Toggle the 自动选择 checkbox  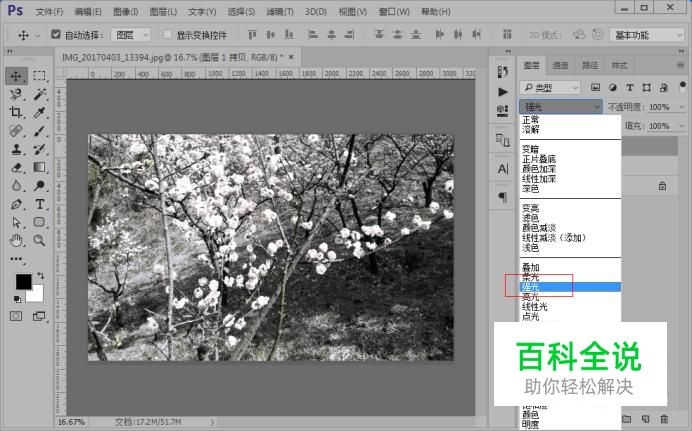click(x=55, y=35)
